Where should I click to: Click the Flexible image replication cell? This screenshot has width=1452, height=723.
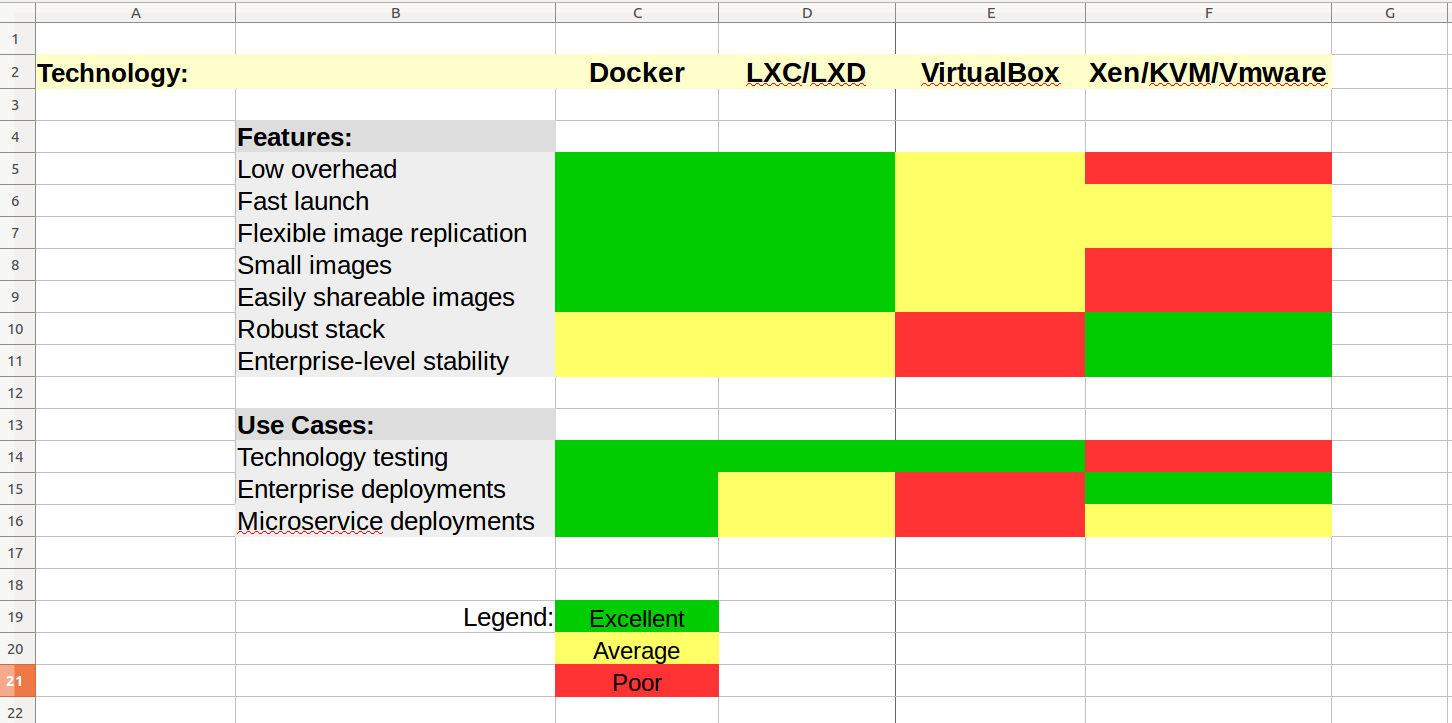[x=395, y=233]
